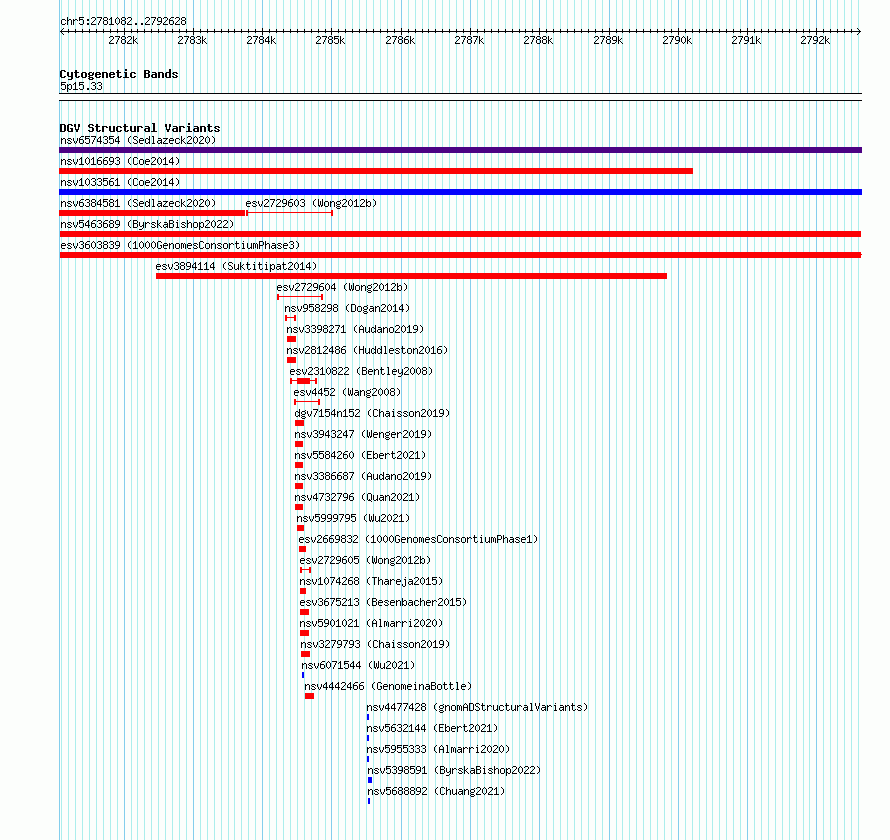Click the red nsv3398271 variant block
Screen dimensions: 890x840
[x=292, y=339]
